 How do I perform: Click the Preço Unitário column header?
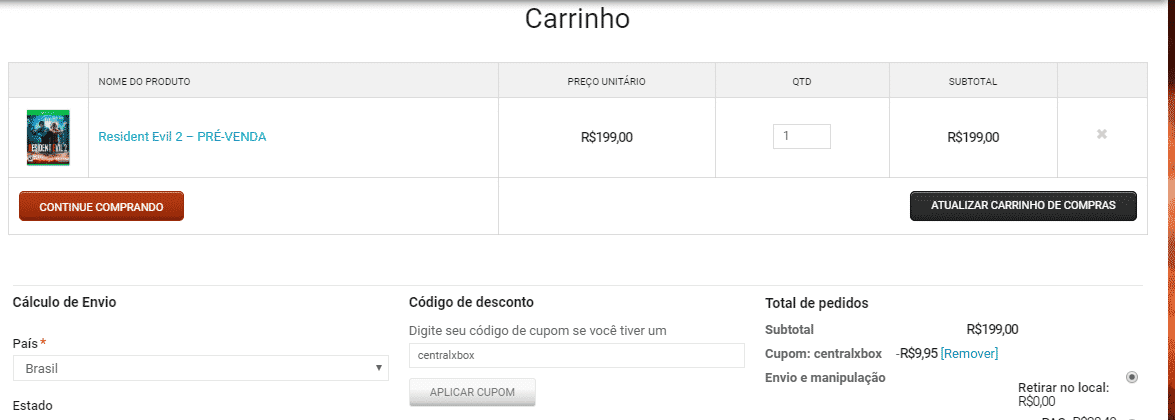tap(606, 82)
